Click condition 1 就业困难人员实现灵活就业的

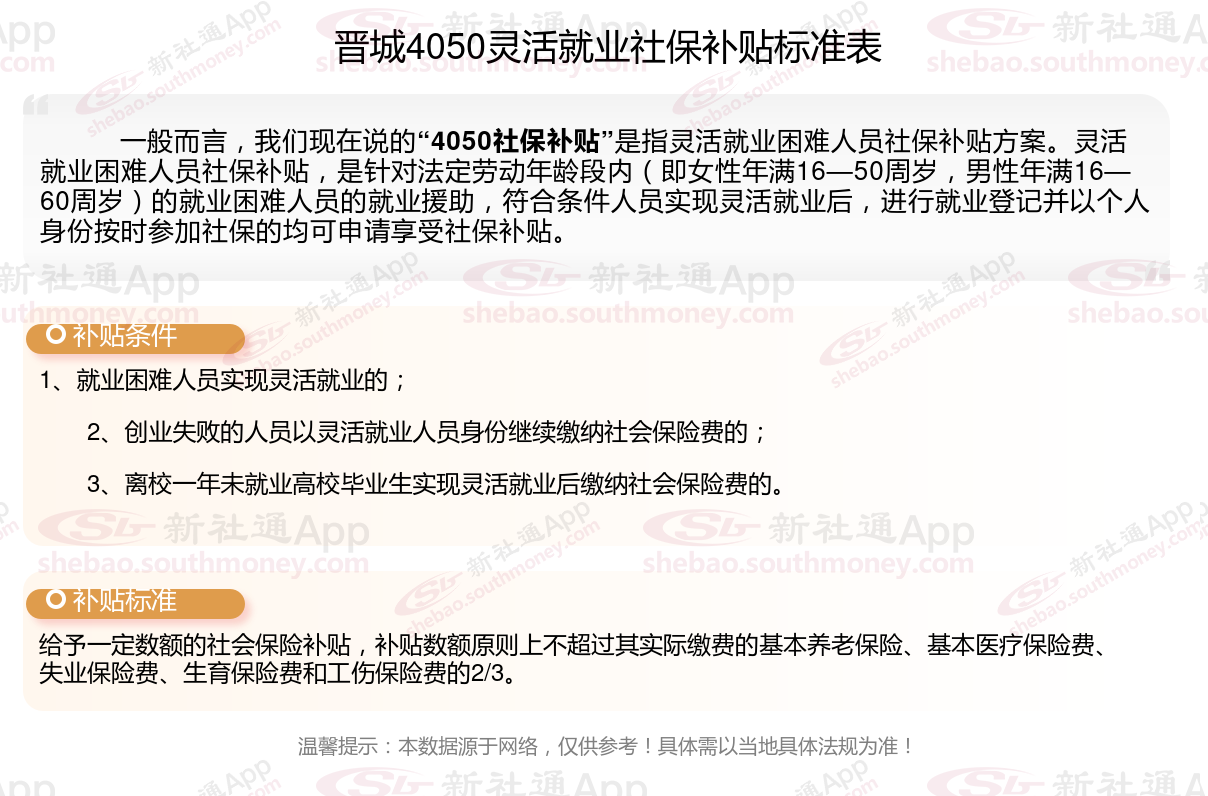tap(224, 381)
